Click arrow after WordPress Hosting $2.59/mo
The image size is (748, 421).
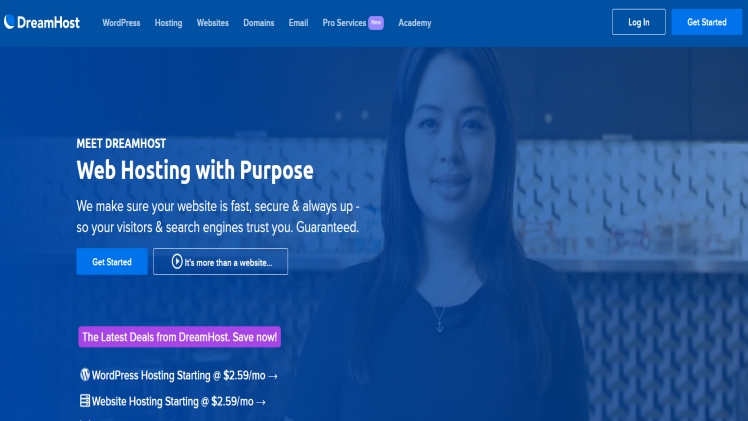(273, 376)
